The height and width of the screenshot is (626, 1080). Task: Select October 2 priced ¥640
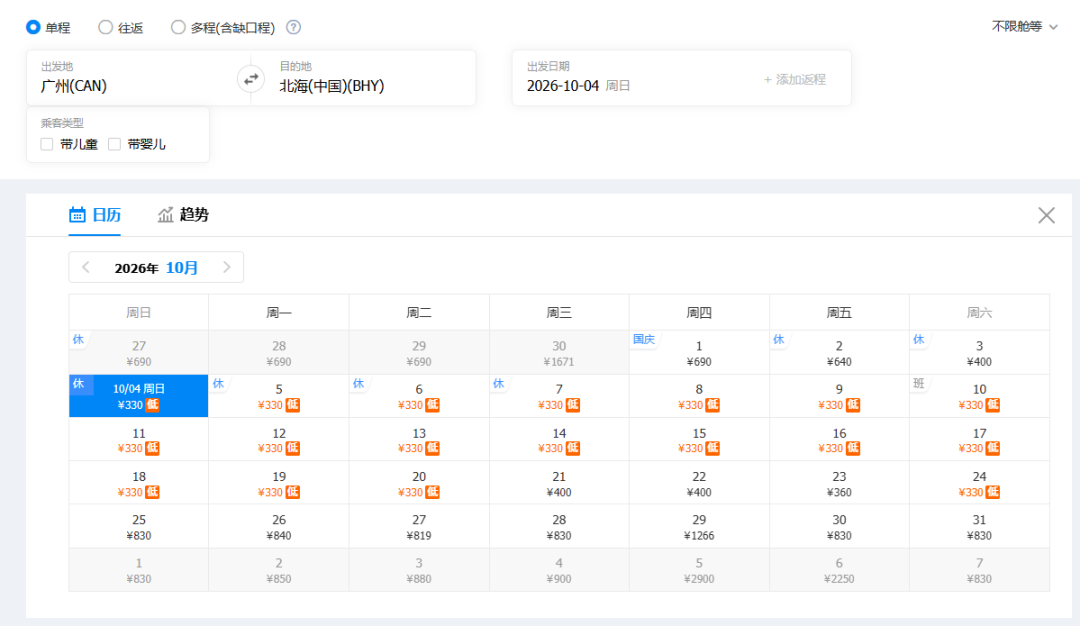(839, 353)
